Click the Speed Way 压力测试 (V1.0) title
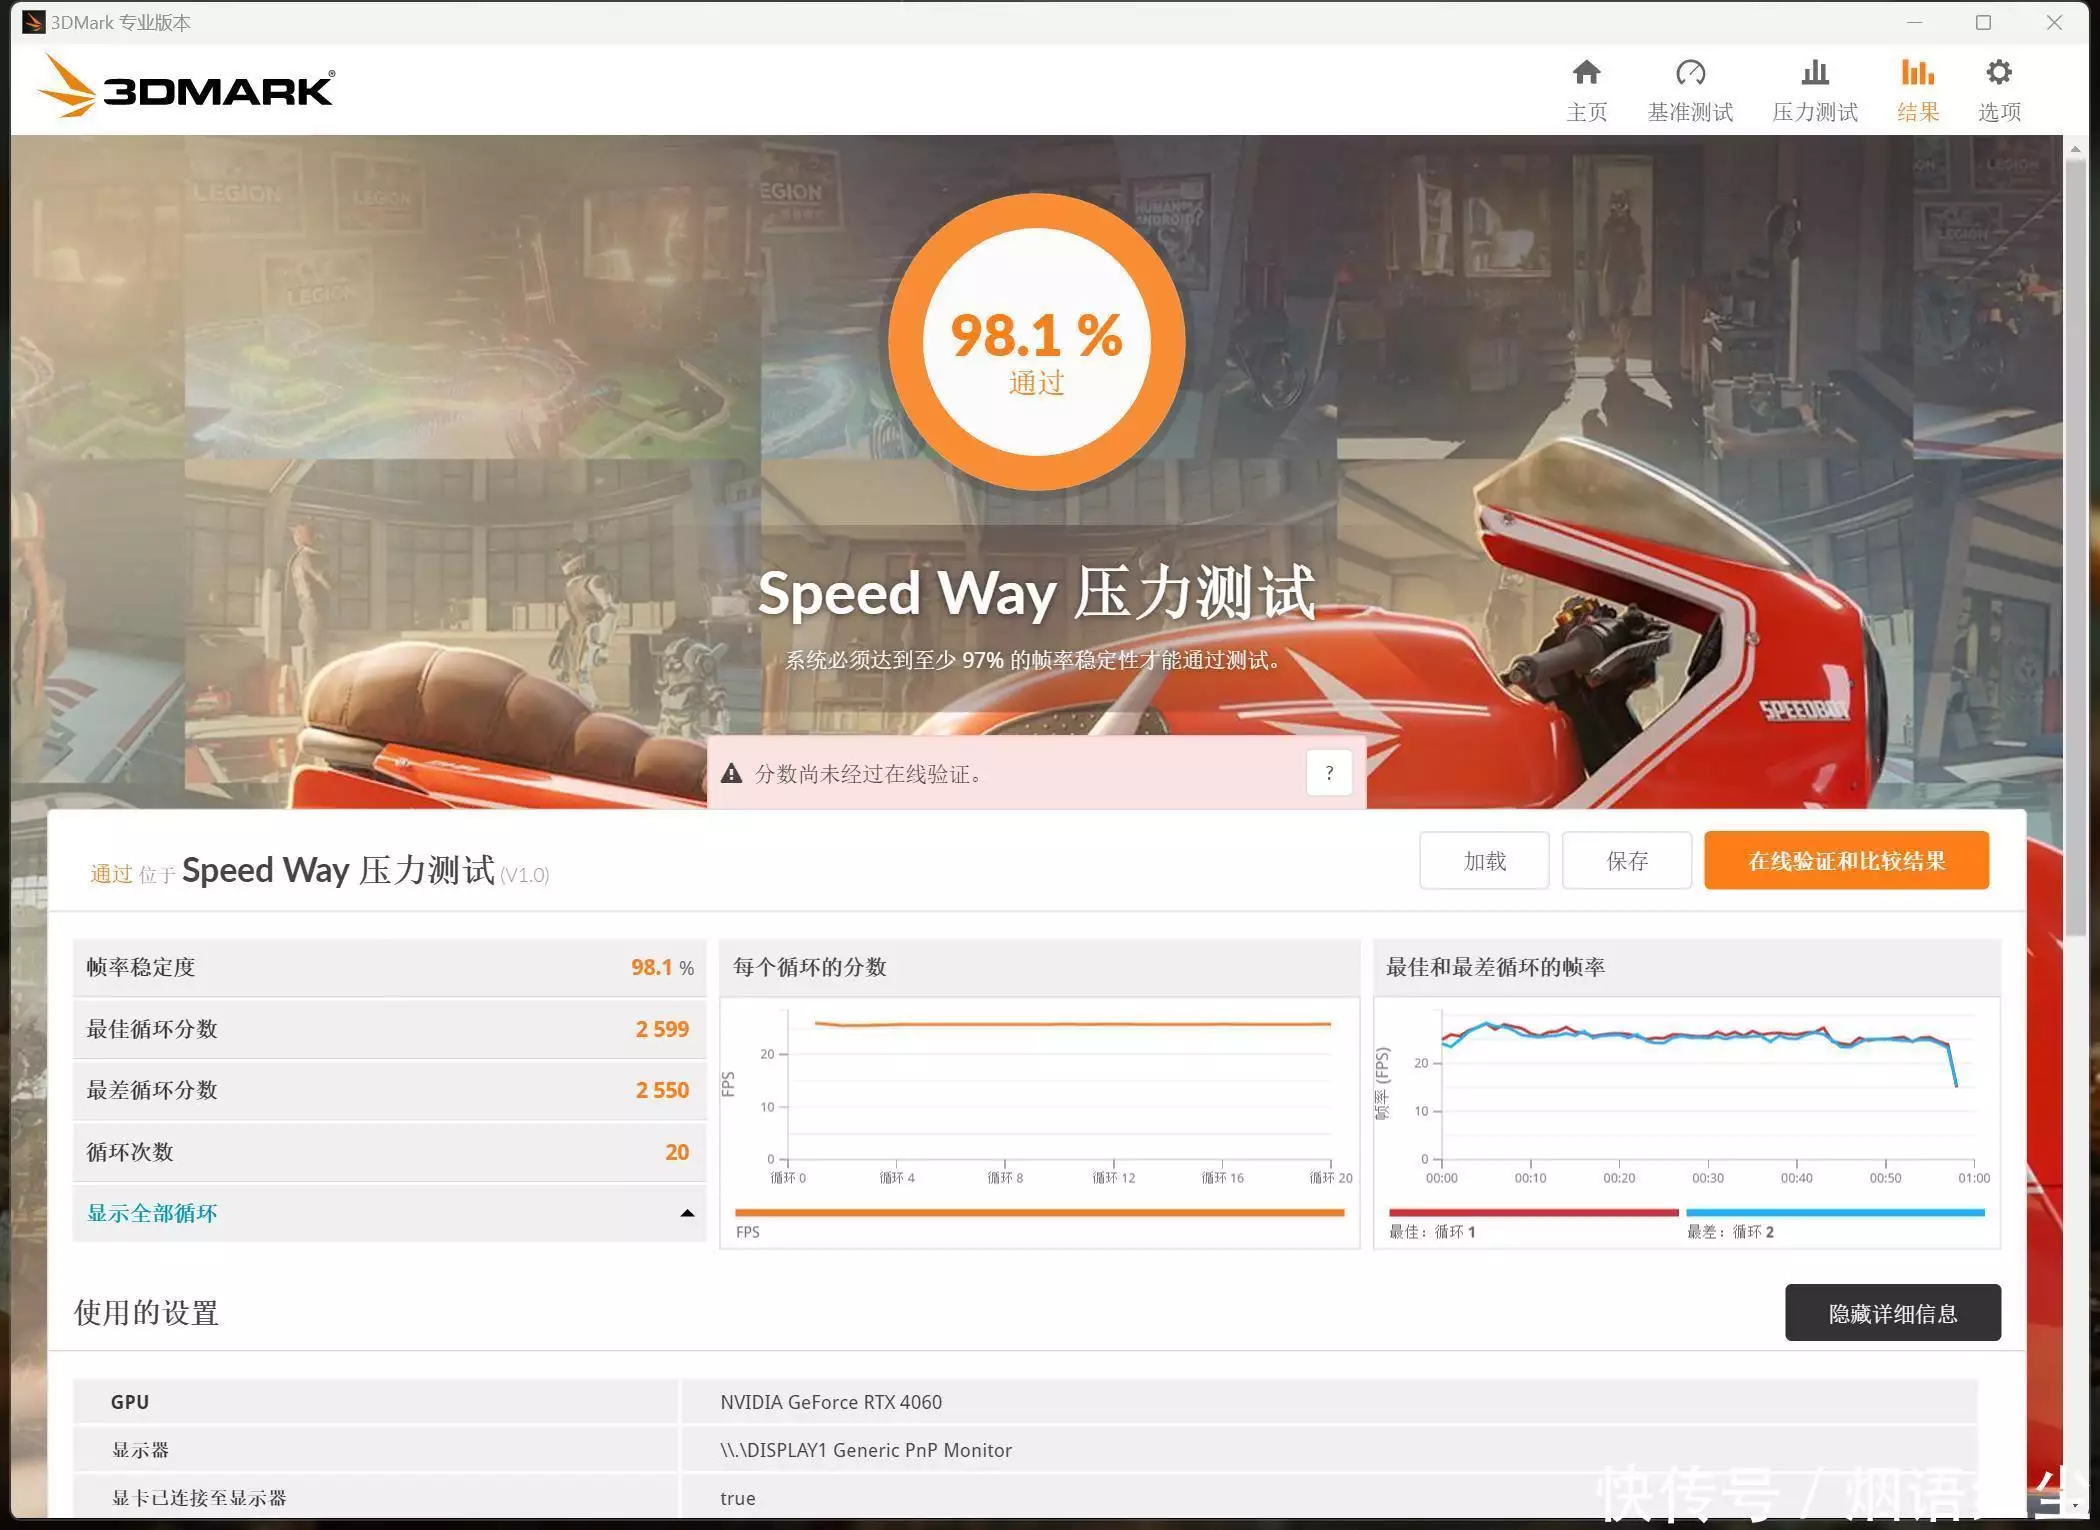This screenshot has width=2100, height=1530. 365,871
